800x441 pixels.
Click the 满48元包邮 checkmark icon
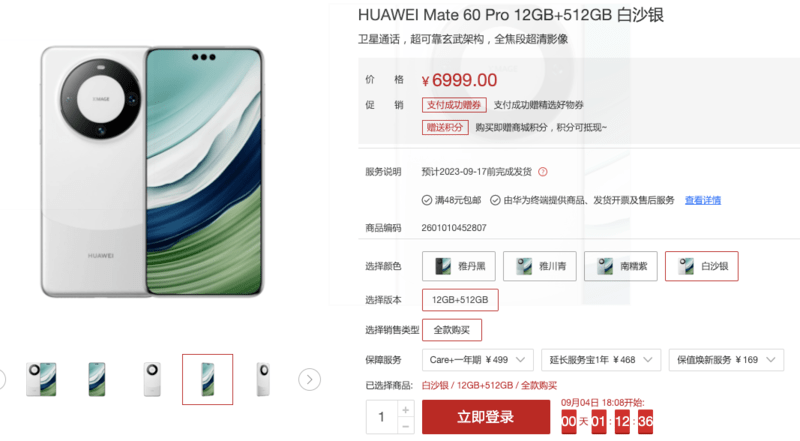click(427, 200)
